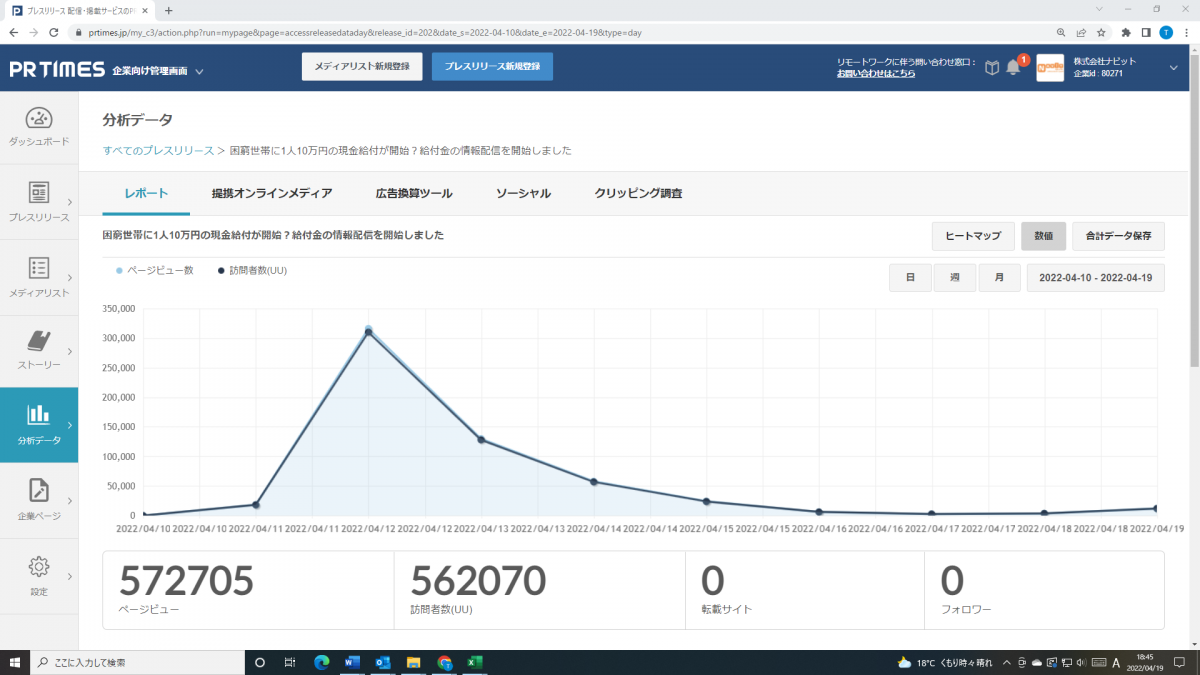1200x675 pixels.
Task: Switch to the 提携オンラインメディア tab
Action: (x=271, y=194)
